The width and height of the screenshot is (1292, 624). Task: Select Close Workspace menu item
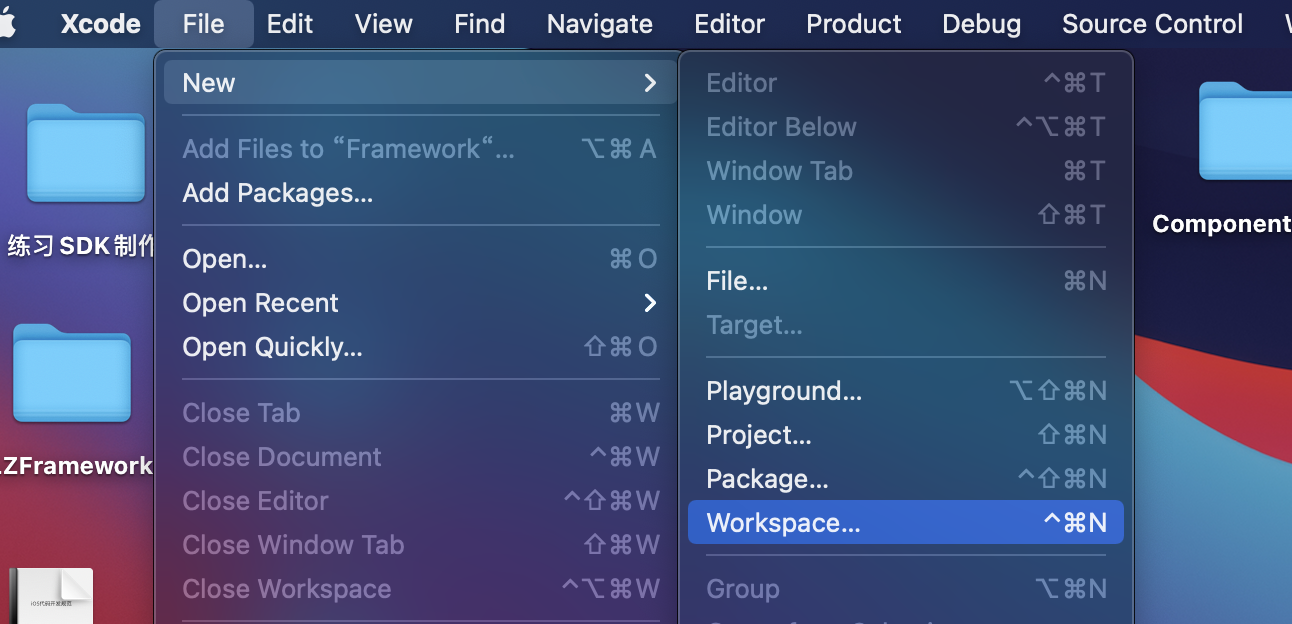(419, 589)
